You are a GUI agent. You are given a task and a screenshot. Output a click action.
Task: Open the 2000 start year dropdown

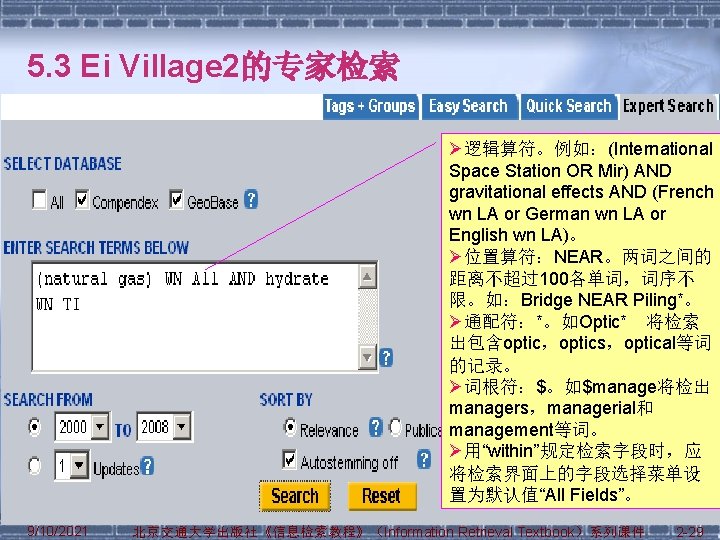(x=82, y=427)
